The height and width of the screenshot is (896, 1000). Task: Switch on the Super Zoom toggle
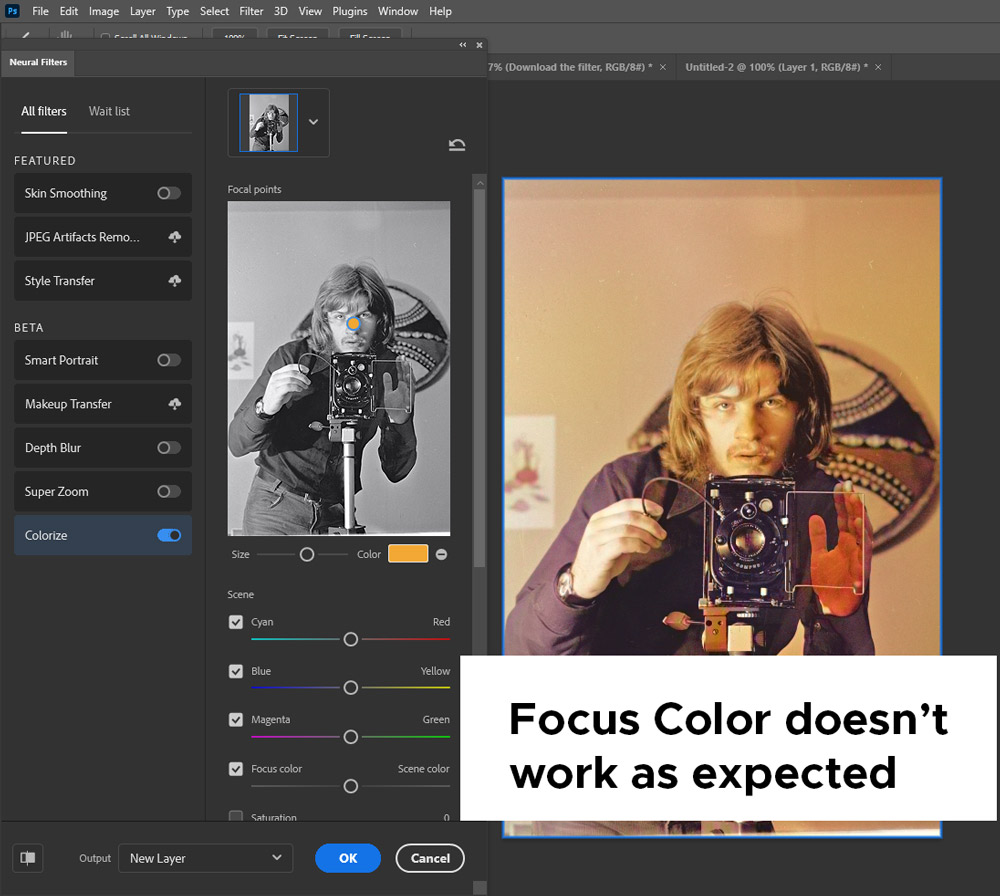coord(169,492)
